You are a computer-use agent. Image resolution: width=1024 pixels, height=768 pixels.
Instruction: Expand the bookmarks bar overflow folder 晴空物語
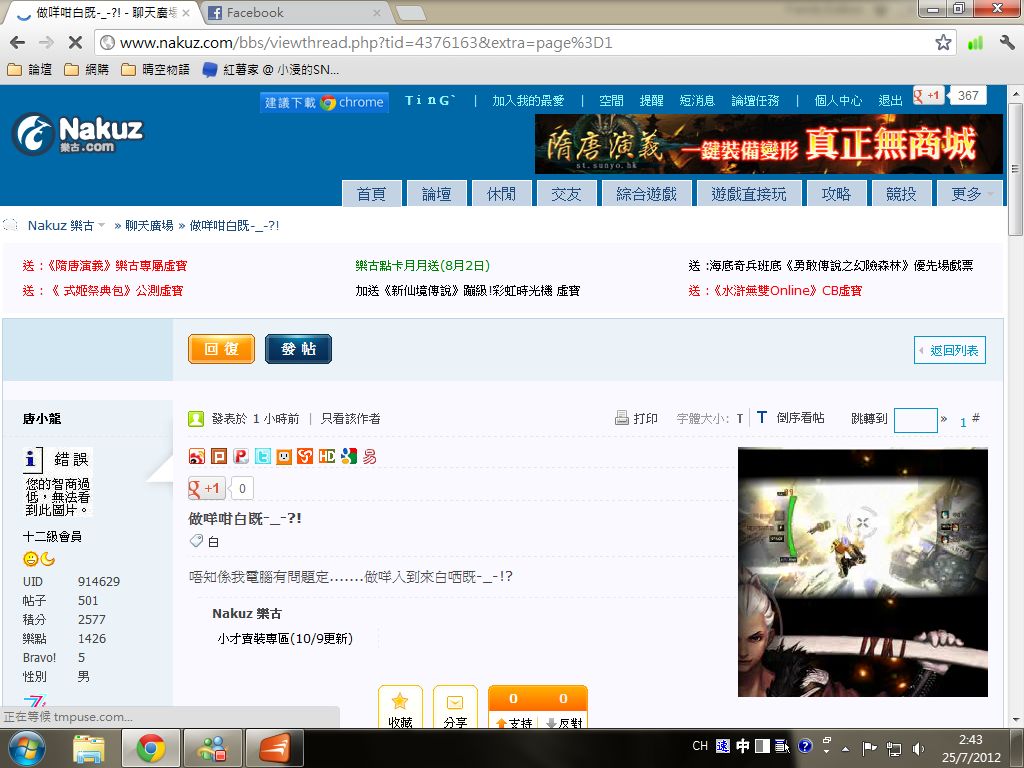(155, 70)
